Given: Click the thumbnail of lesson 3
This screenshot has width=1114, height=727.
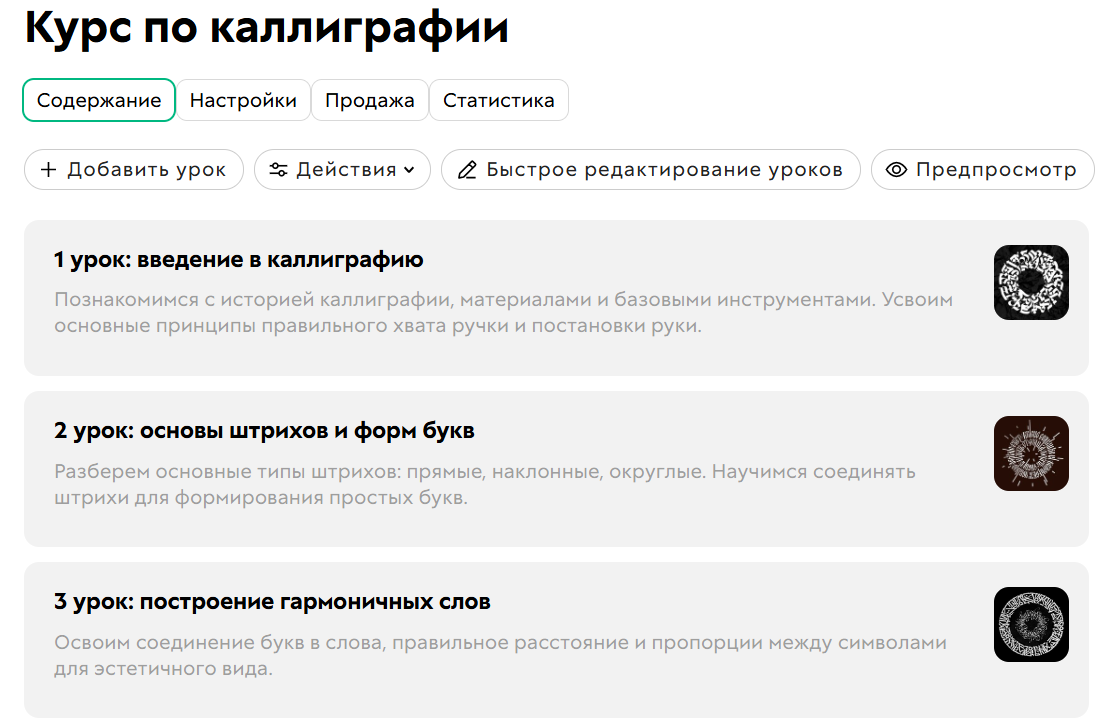Looking at the screenshot, I should pyautogui.click(x=1031, y=625).
